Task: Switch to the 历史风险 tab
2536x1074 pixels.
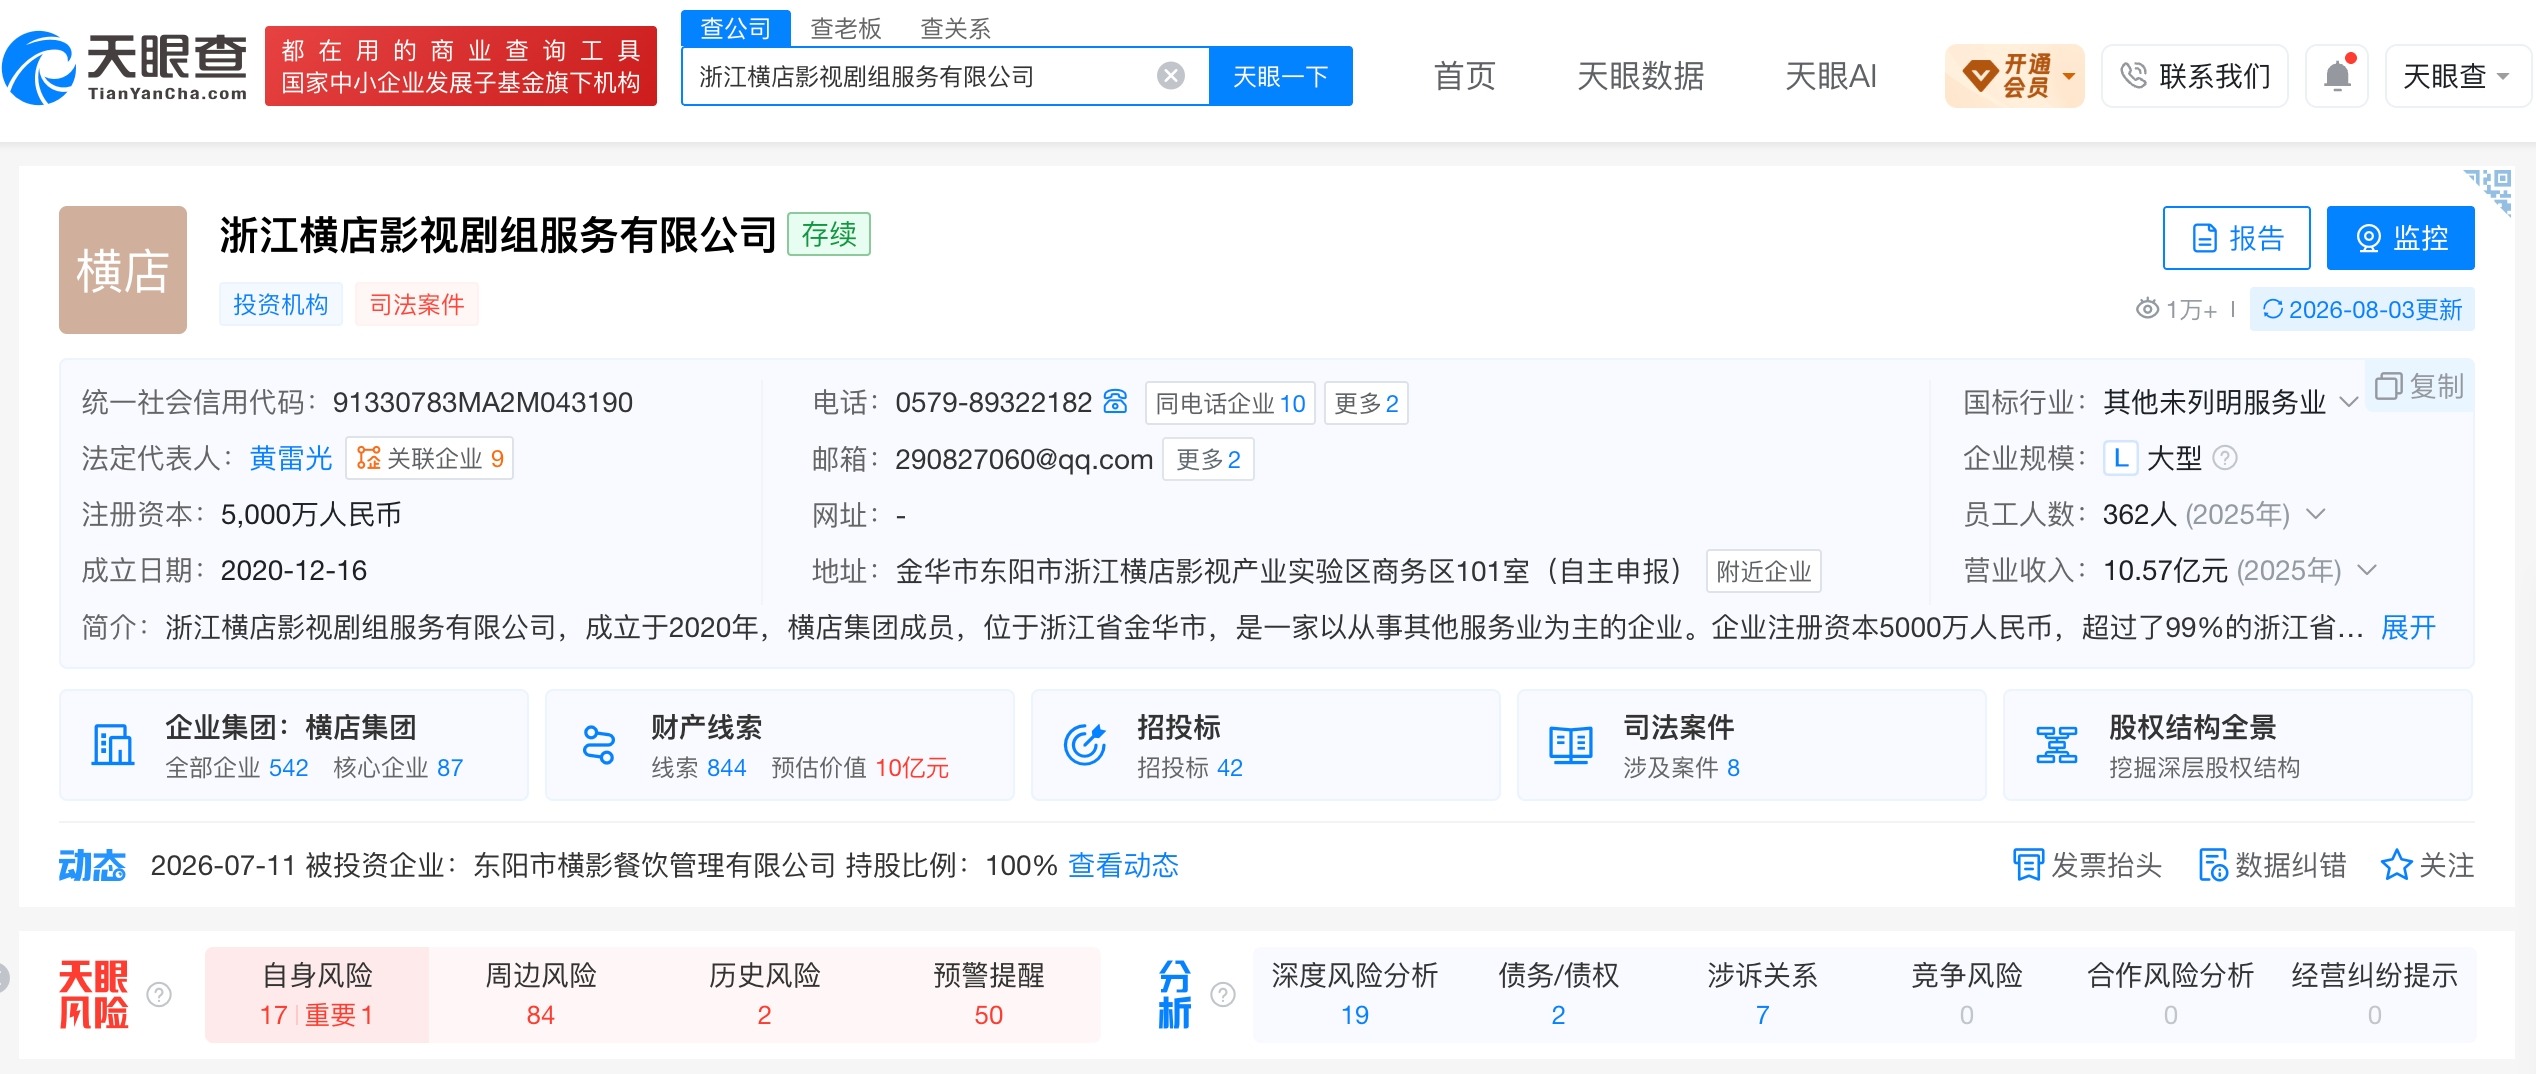Action: (765, 994)
